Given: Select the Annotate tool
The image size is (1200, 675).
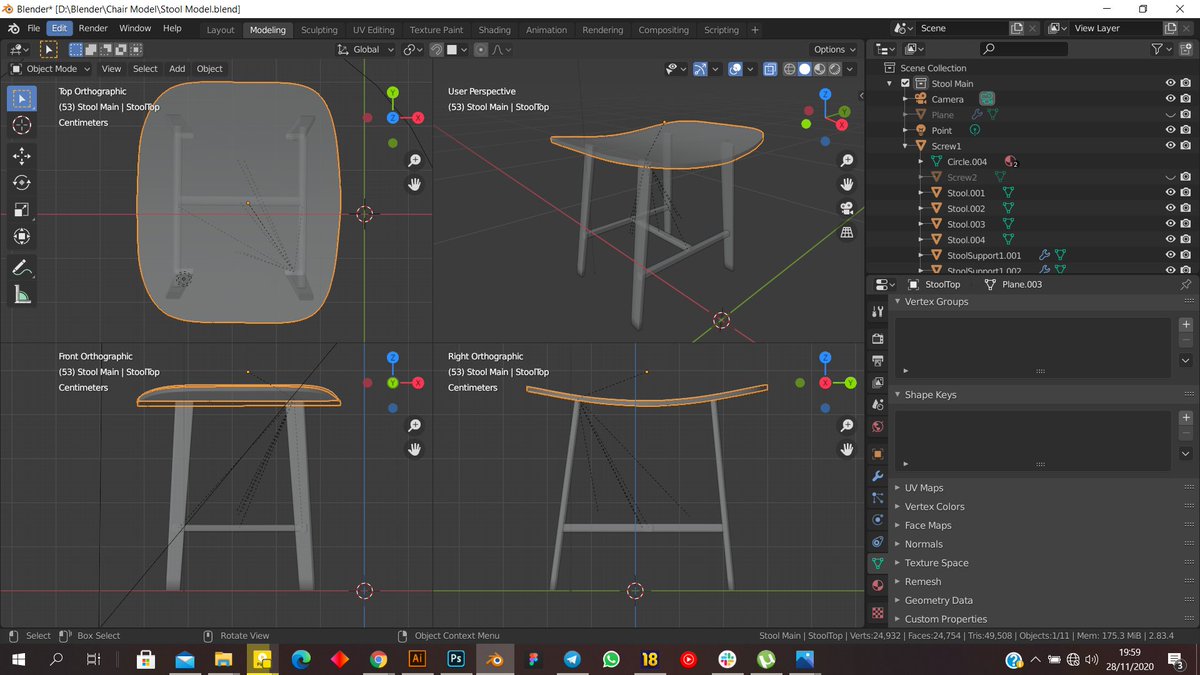Looking at the screenshot, I should (x=22, y=267).
